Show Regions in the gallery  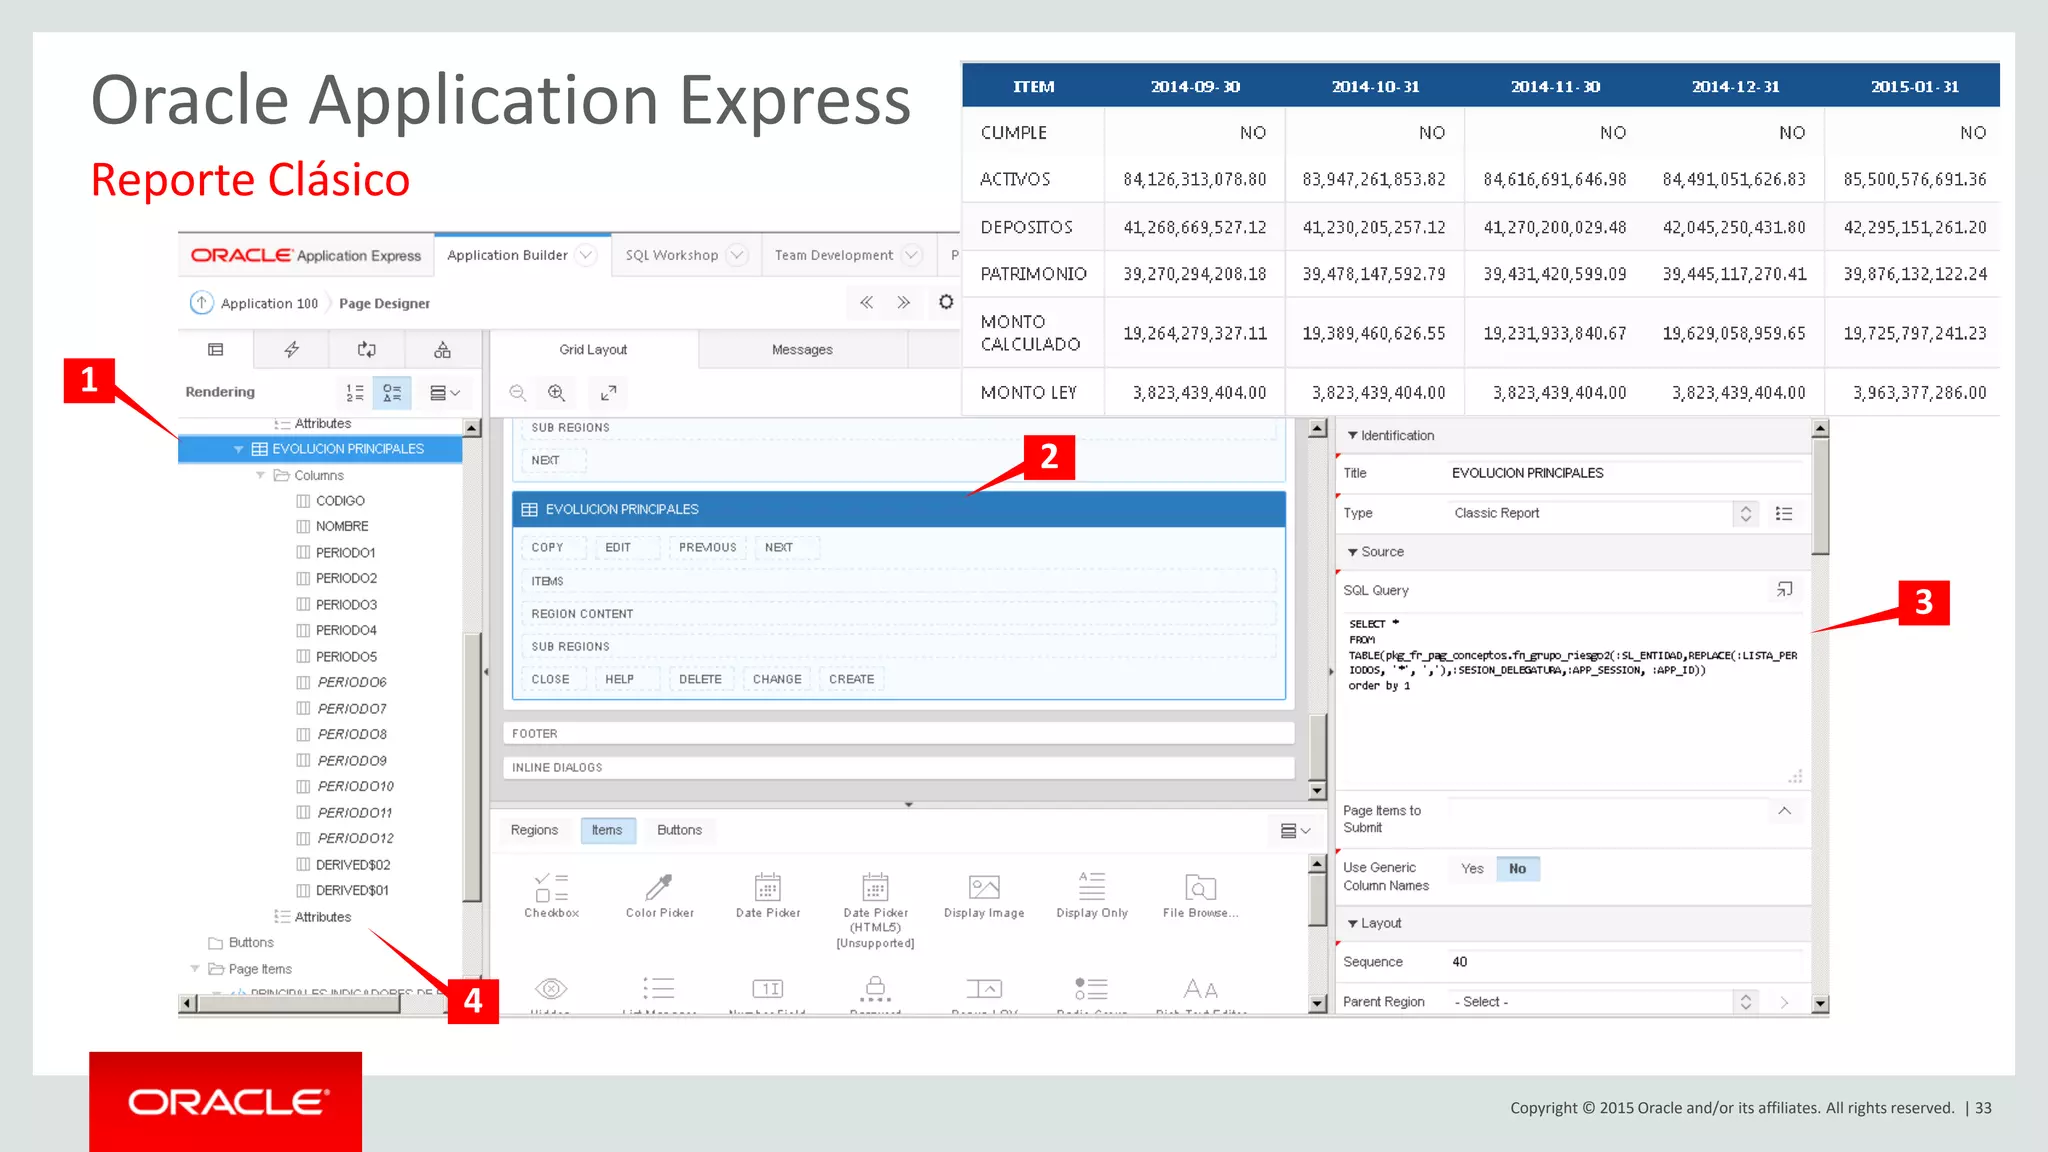[x=534, y=830]
